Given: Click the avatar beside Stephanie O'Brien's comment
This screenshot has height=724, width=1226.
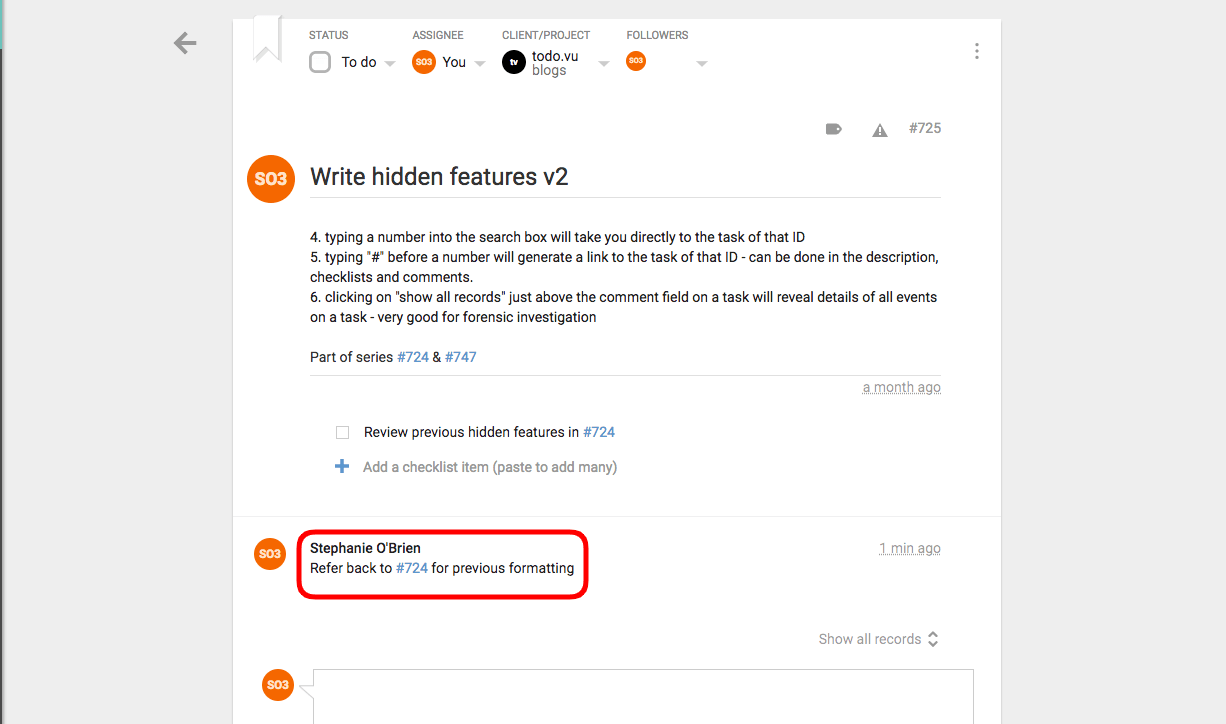Looking at the screenshot, I should pos(270,554).
